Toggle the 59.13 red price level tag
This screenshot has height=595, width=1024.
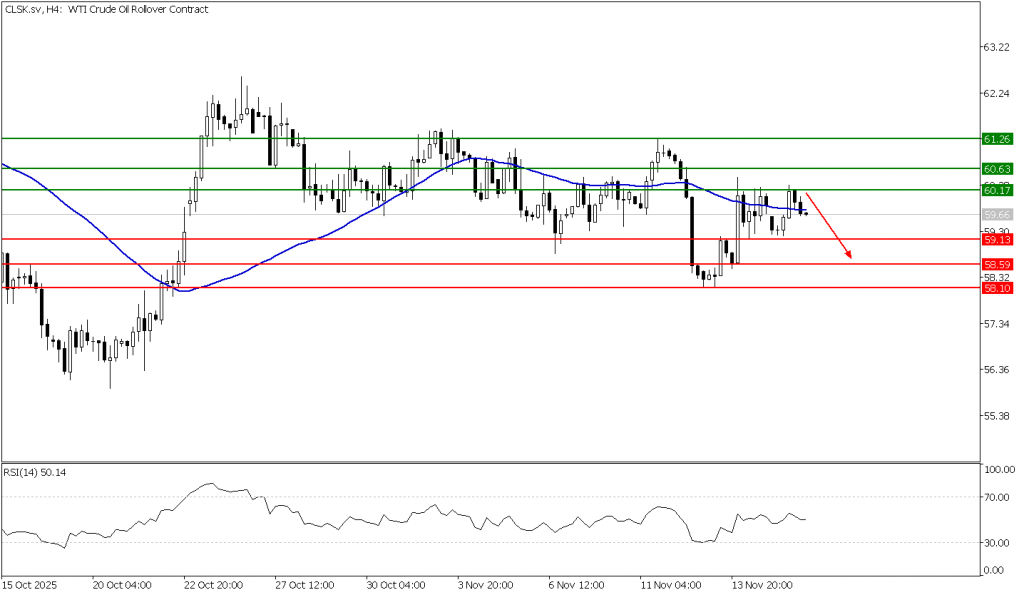(997, 240)
